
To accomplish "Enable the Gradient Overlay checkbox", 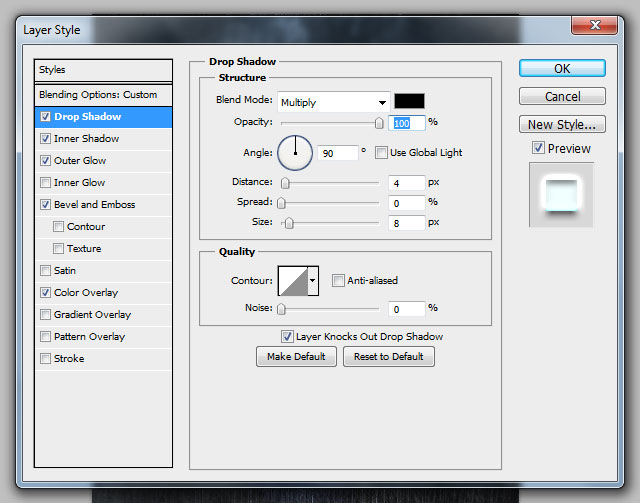I will point(45,315).
